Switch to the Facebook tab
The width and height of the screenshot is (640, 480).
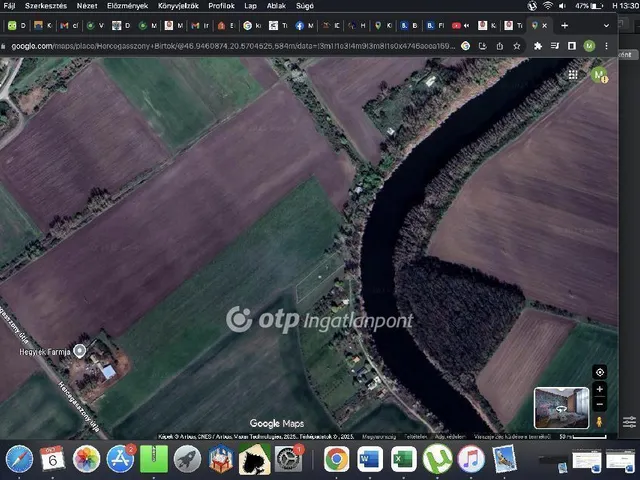303,26
